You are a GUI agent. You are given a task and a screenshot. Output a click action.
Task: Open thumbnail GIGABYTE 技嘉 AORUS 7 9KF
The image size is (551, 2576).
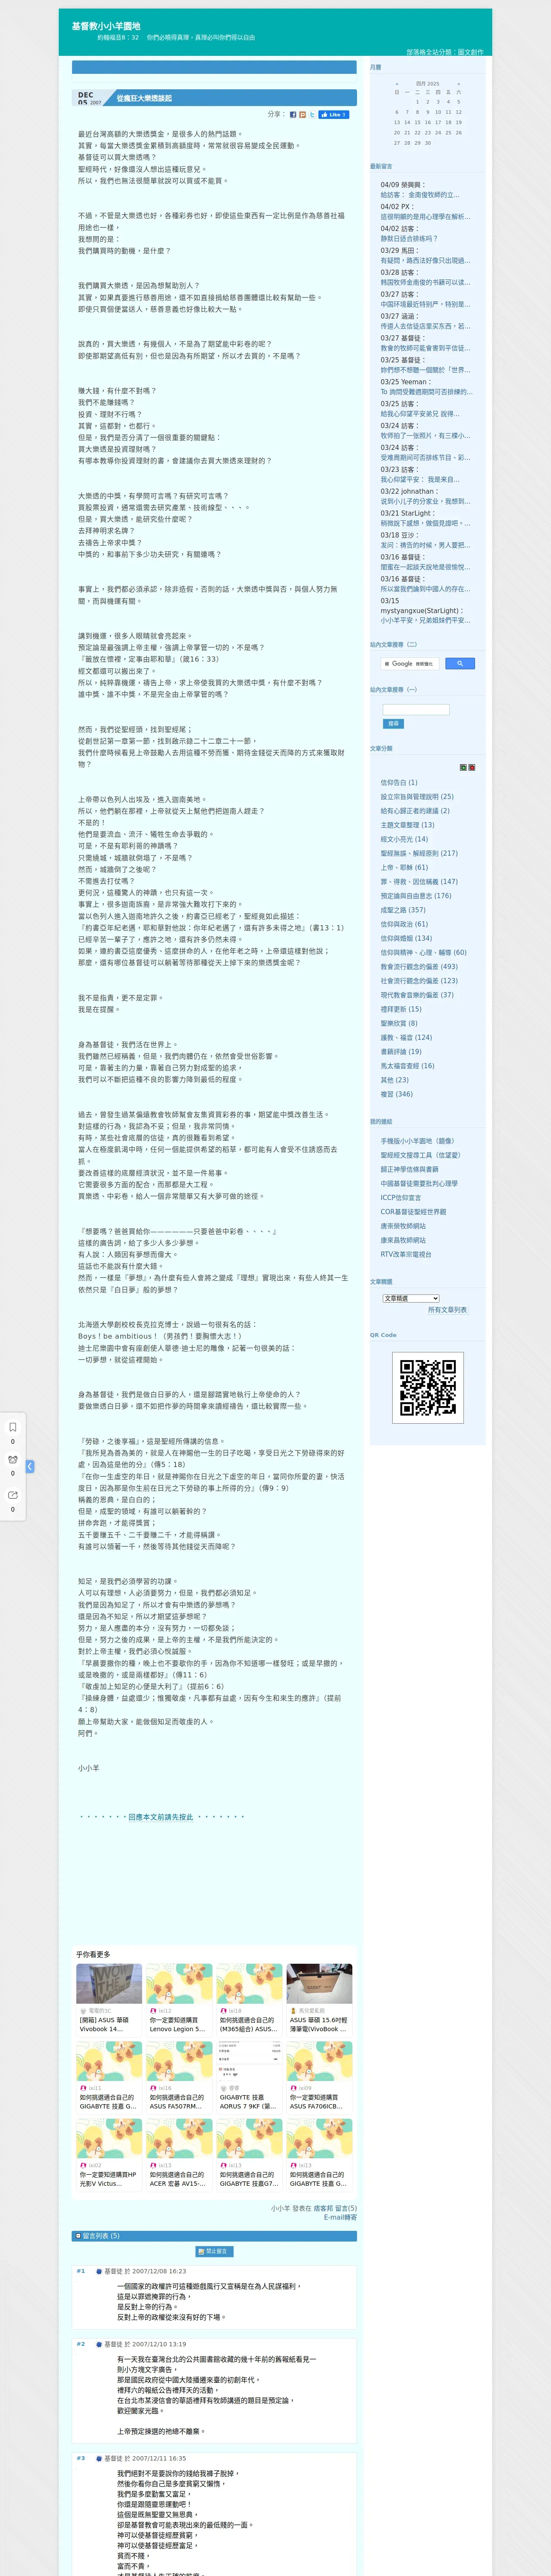pyautogui.click(x=249, y=2077)
